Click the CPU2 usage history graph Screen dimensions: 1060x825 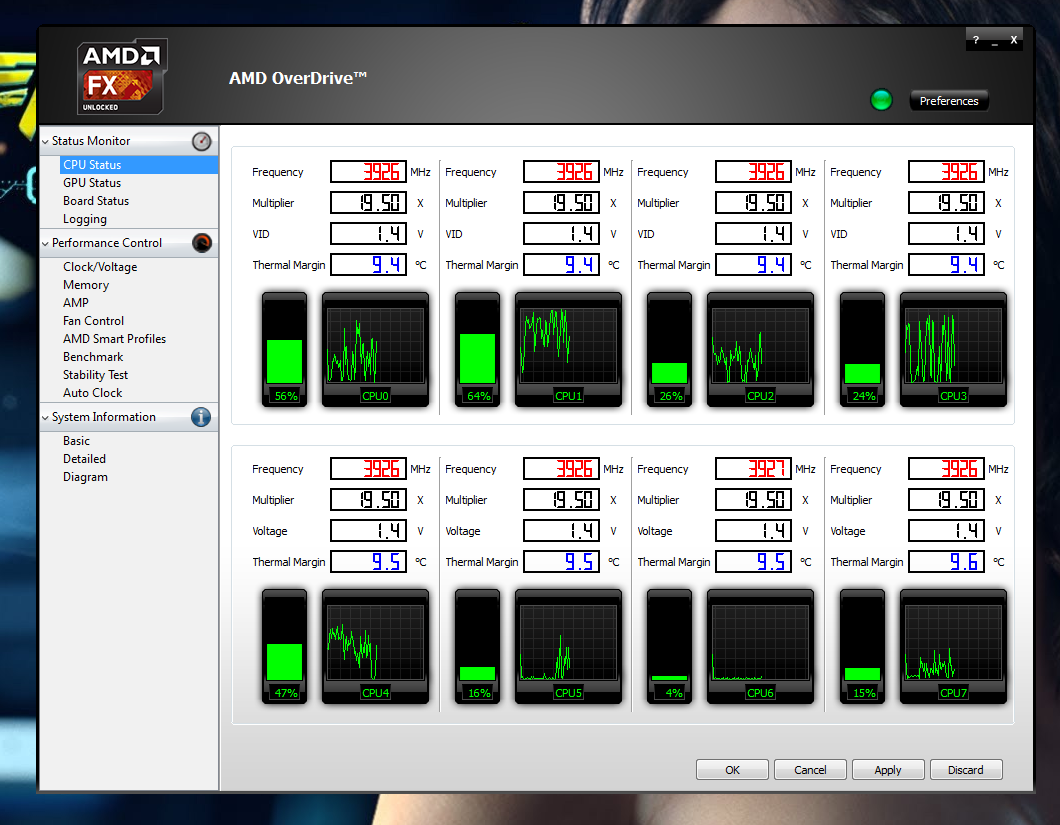click(x=760, y=350)
